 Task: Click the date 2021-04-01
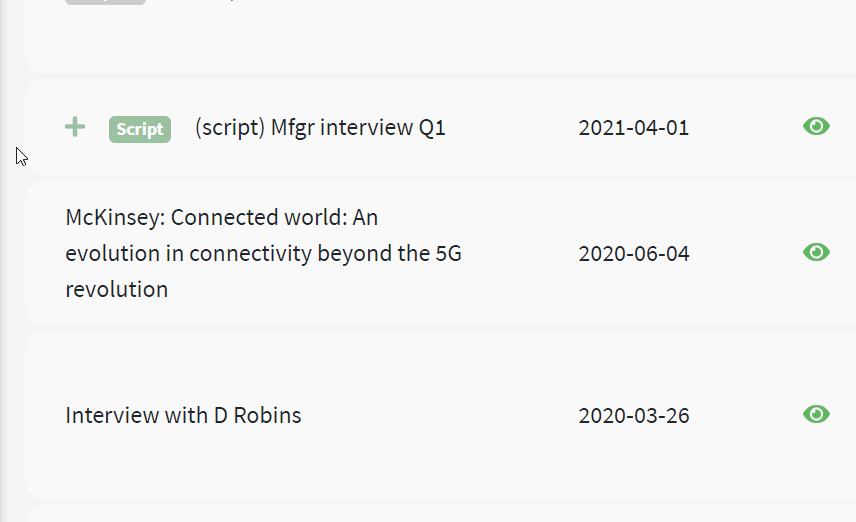[633, 128]
